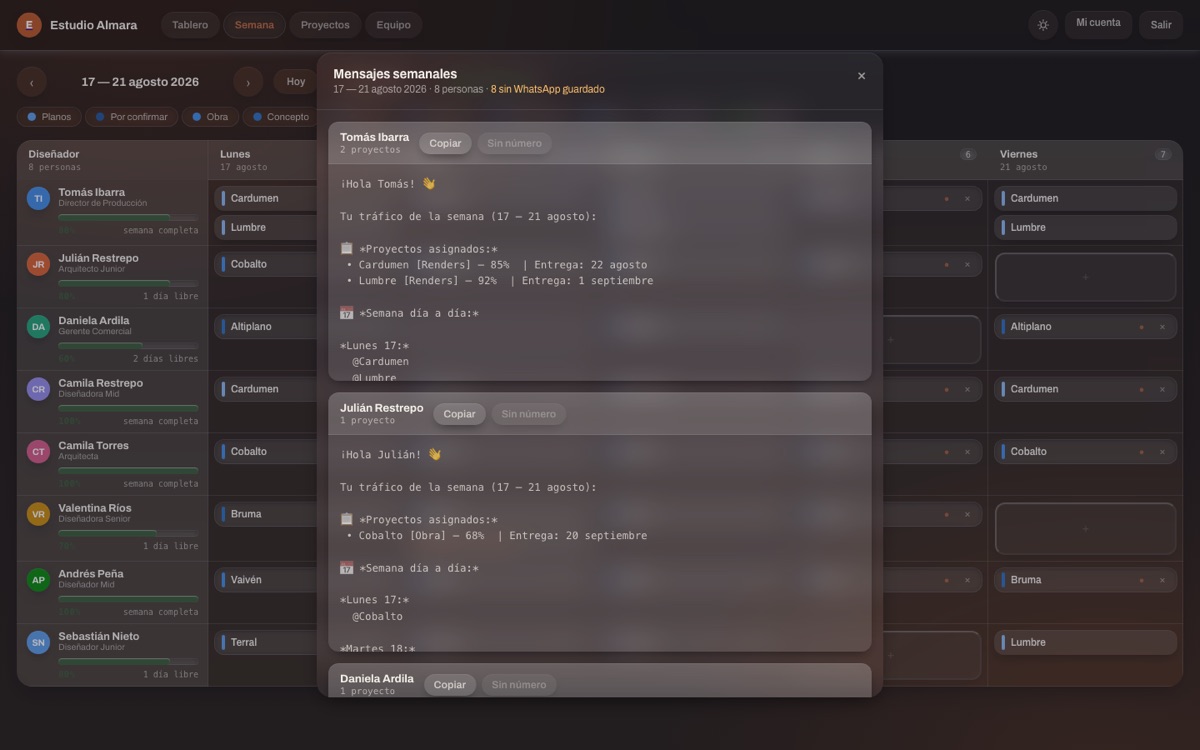Copy Daniela Ardila's weekly message
1200x750 pixels.
click(x=450, y=685)
